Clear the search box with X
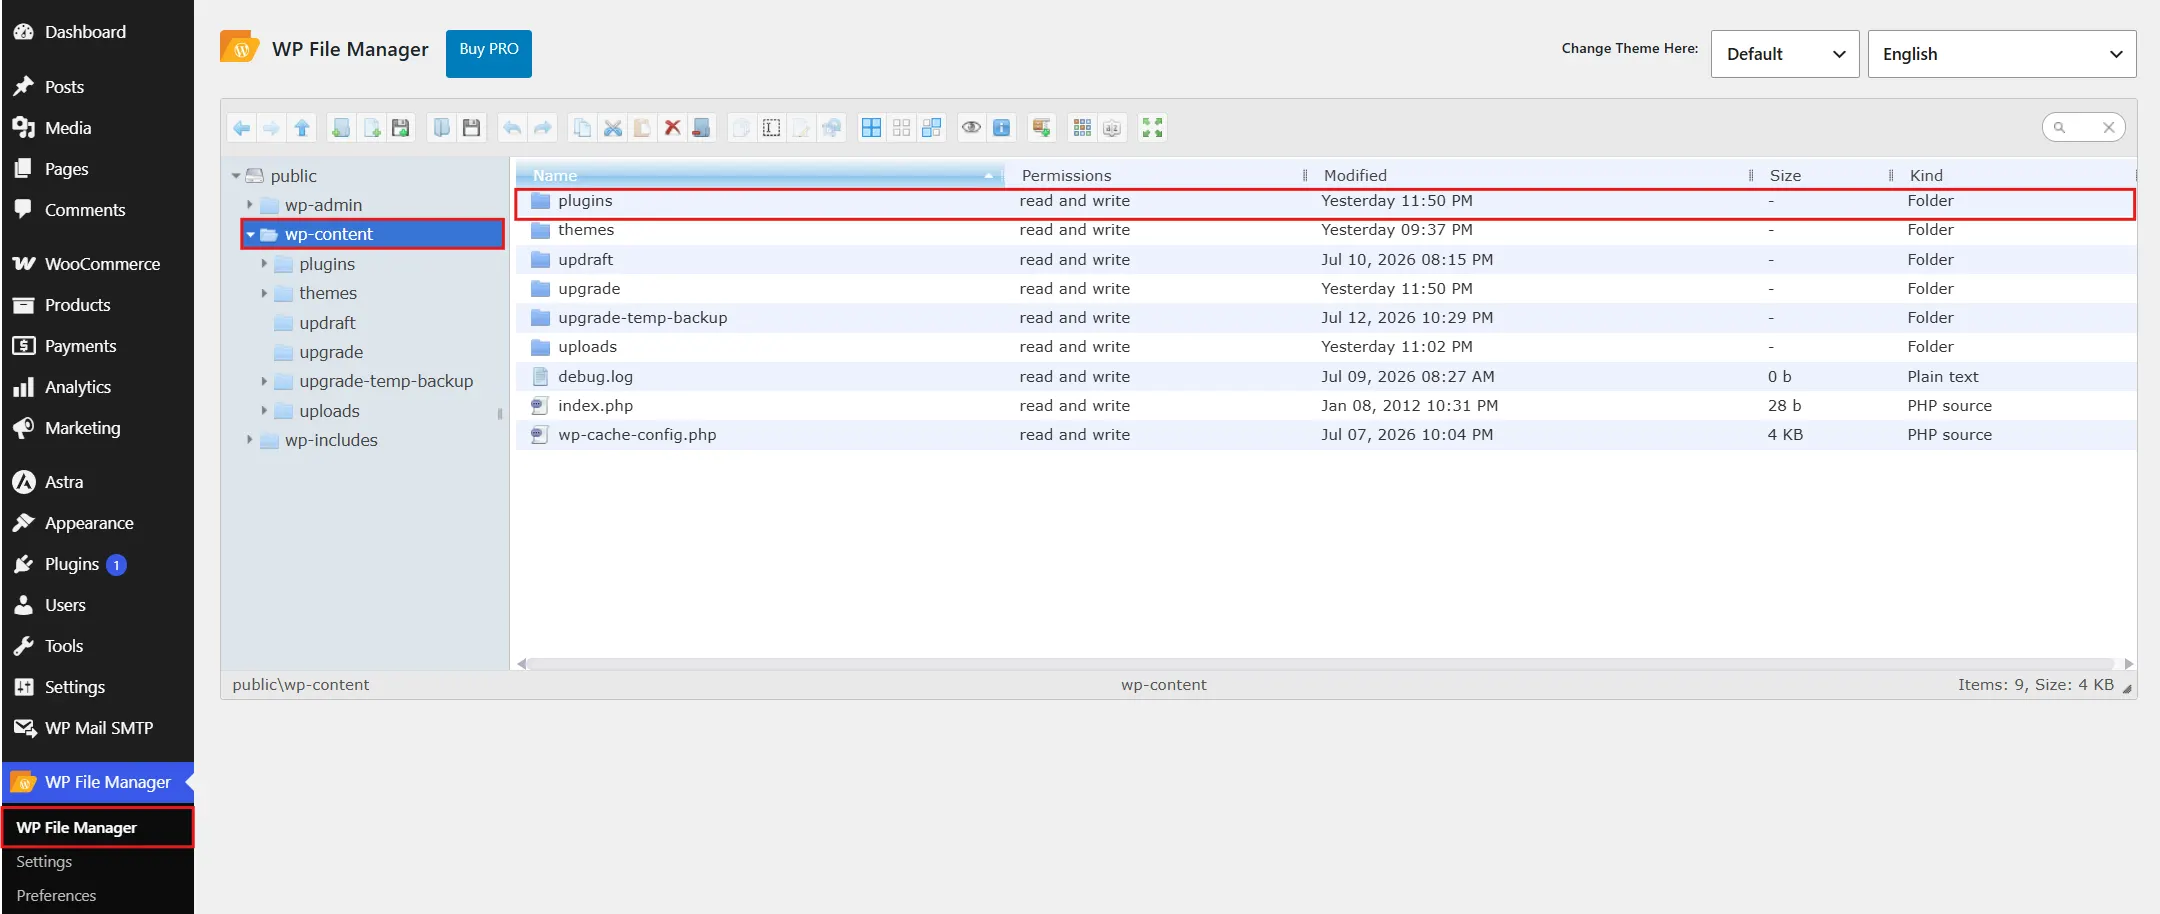This screenshot has height=914, width=2160. (2108, 127)
